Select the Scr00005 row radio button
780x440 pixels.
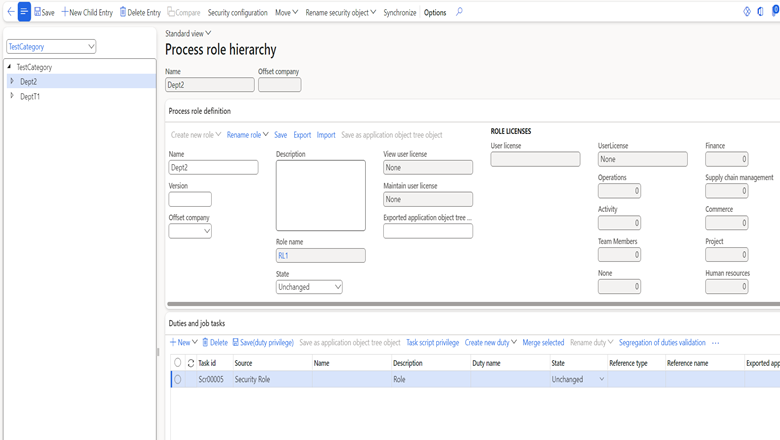click(178, 379)
